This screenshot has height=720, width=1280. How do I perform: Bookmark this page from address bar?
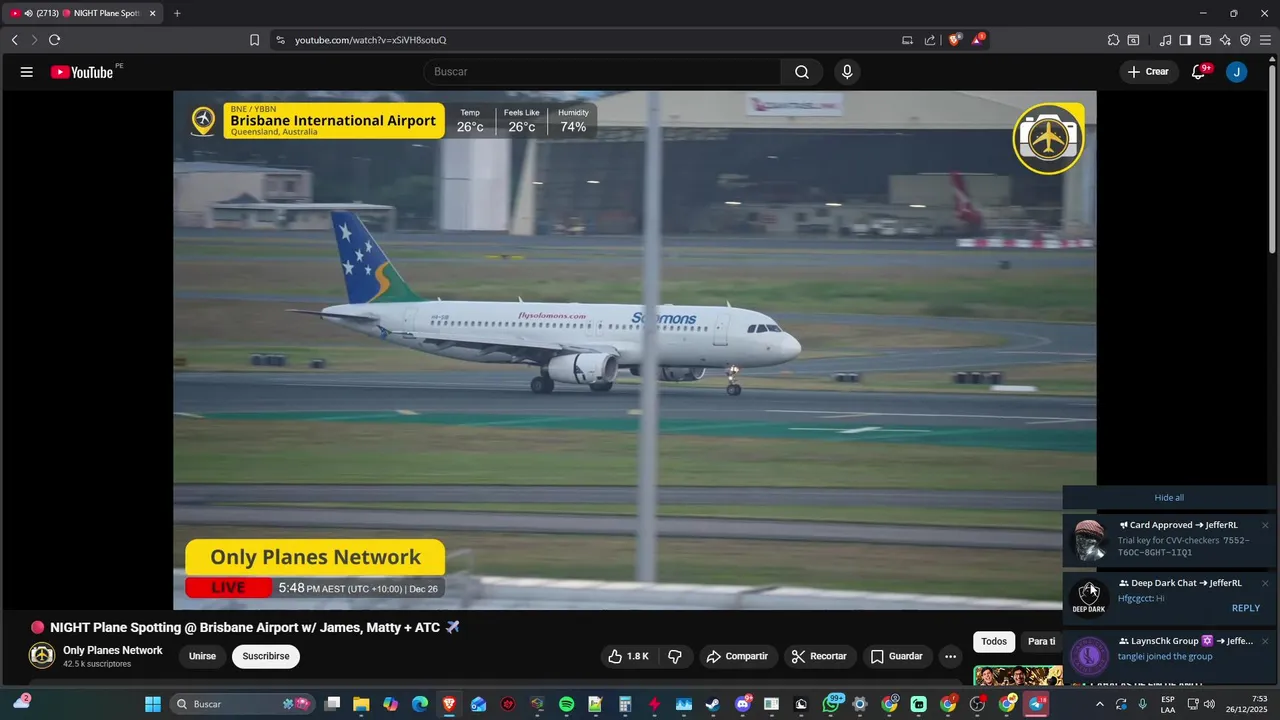[x=254, y=40]
